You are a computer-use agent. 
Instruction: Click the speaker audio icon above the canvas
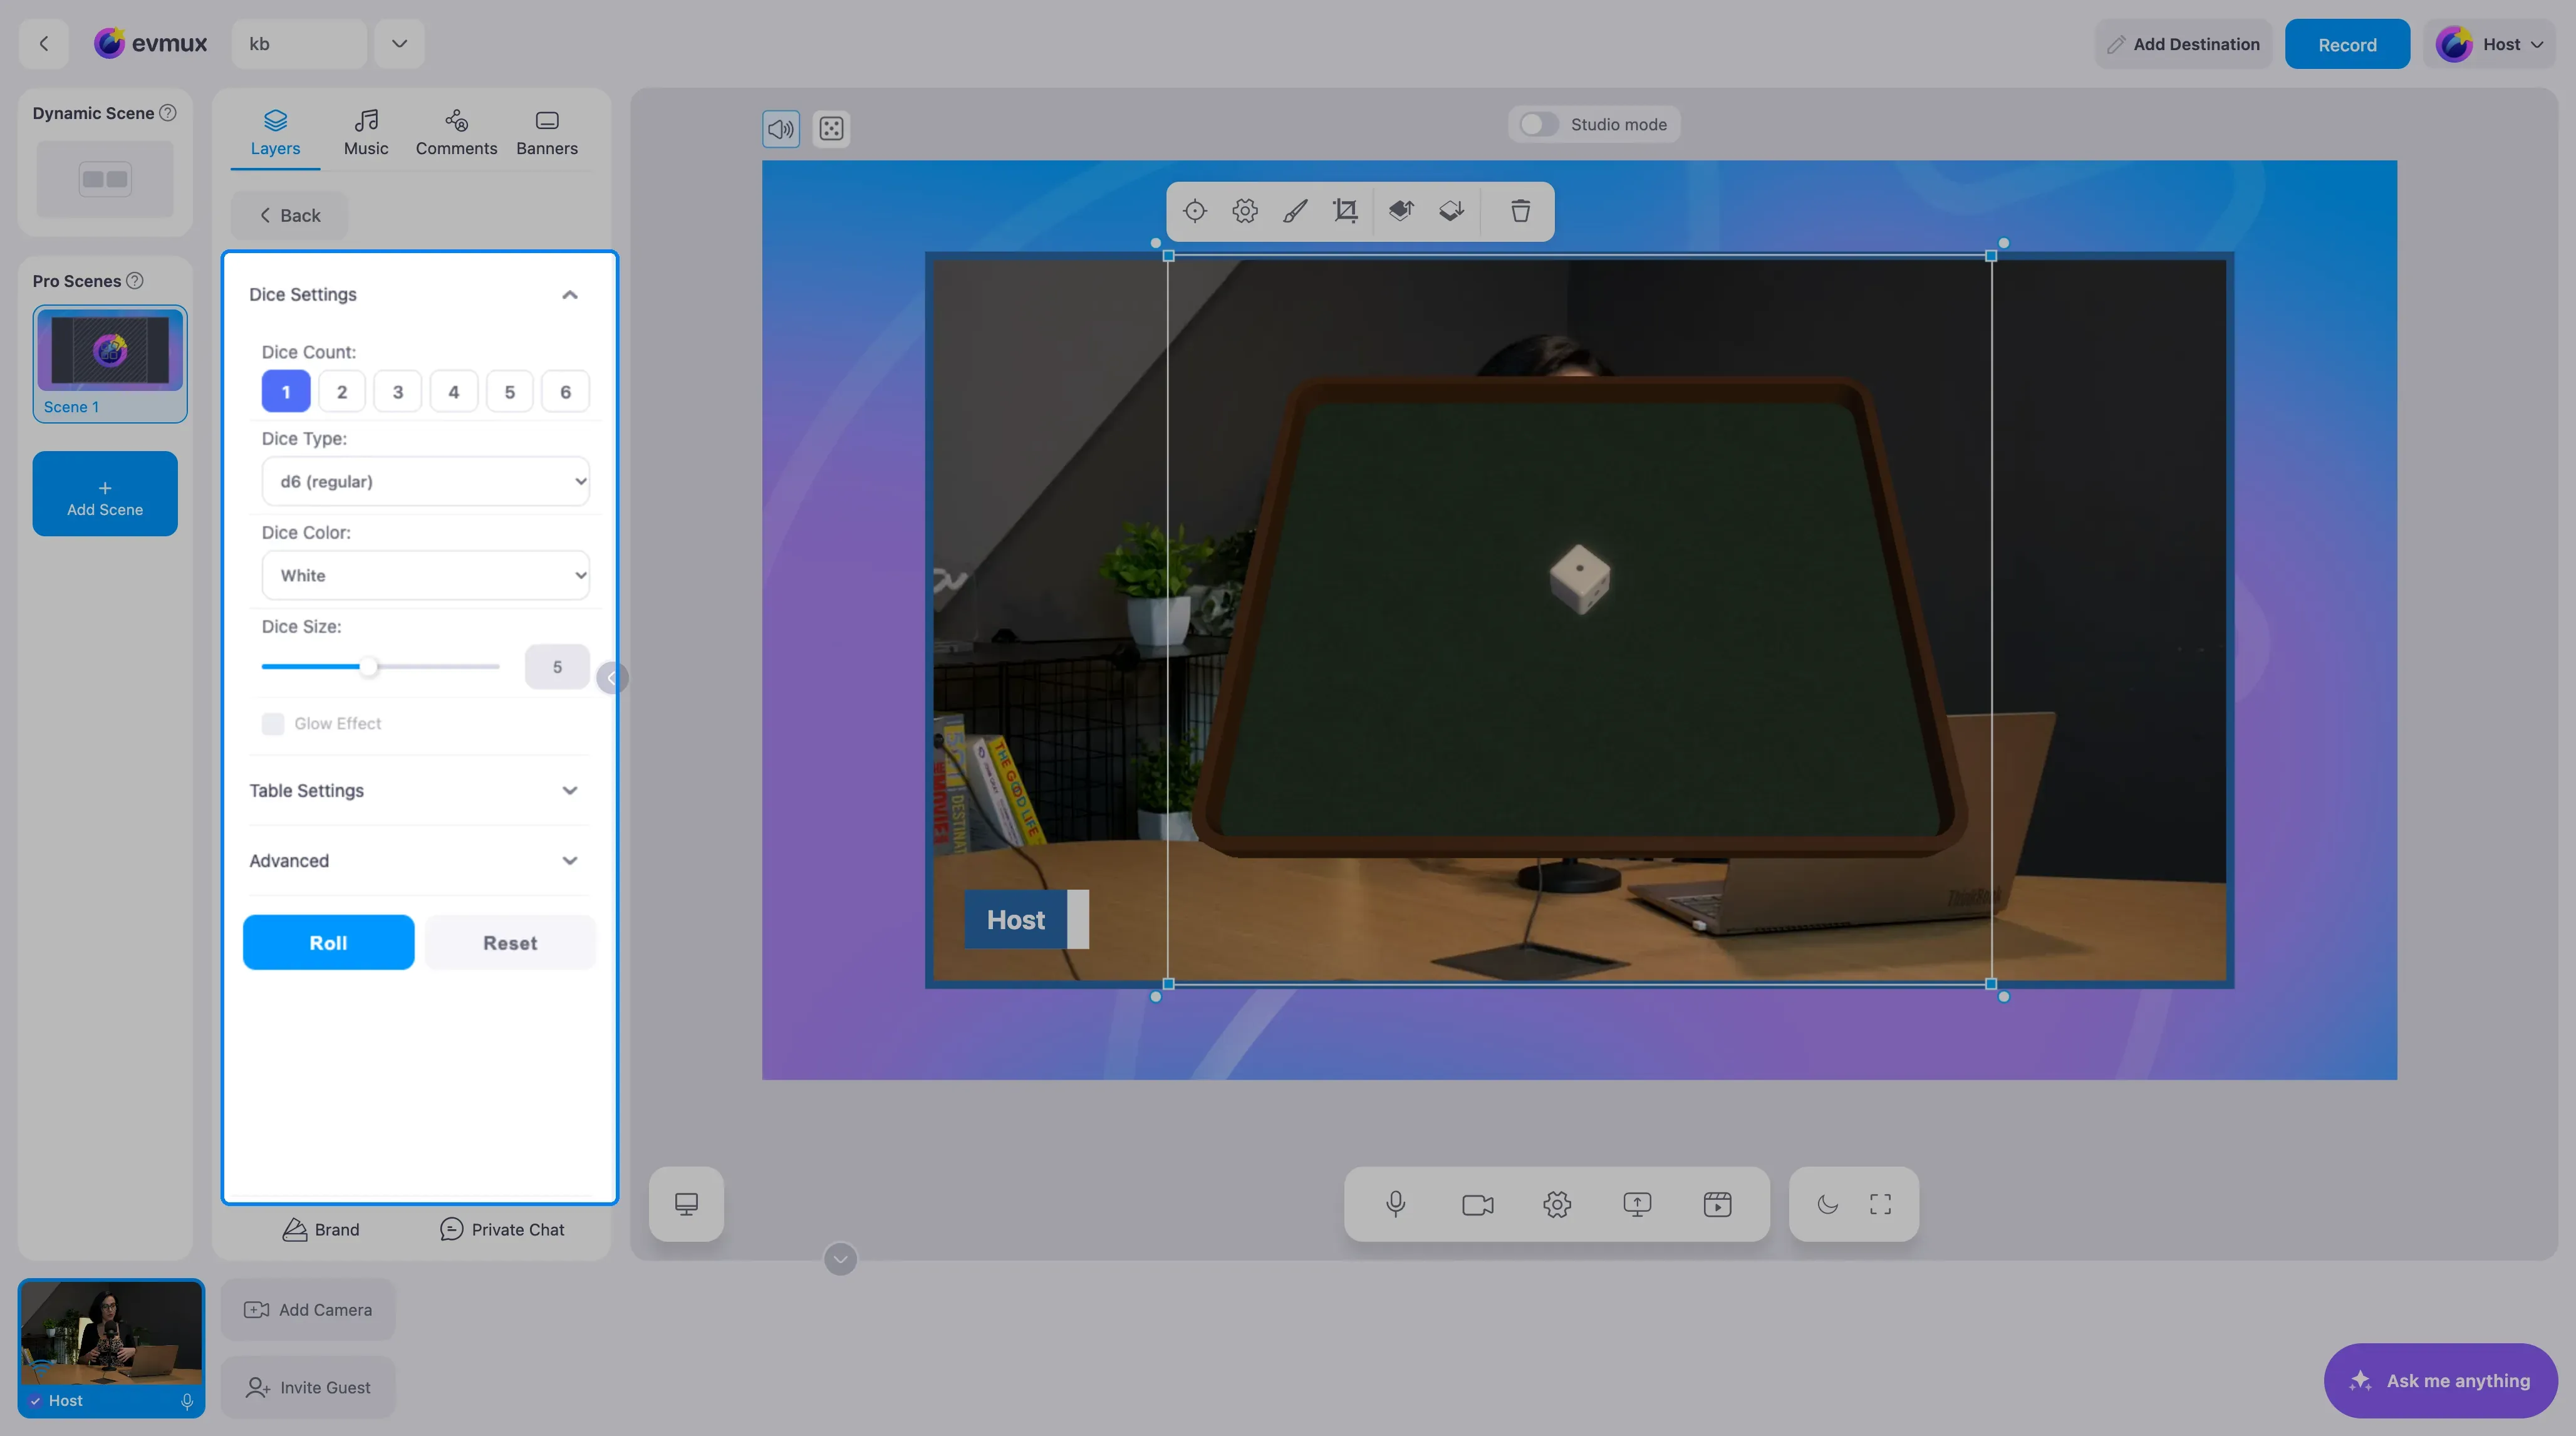[x=781, y=129]
